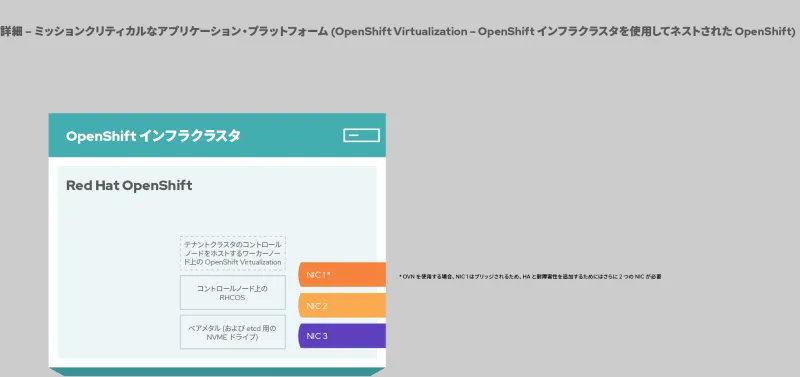800x377 pixels.
Task: Click the Red Hat OpenShift heading
Action: [129, 186]
